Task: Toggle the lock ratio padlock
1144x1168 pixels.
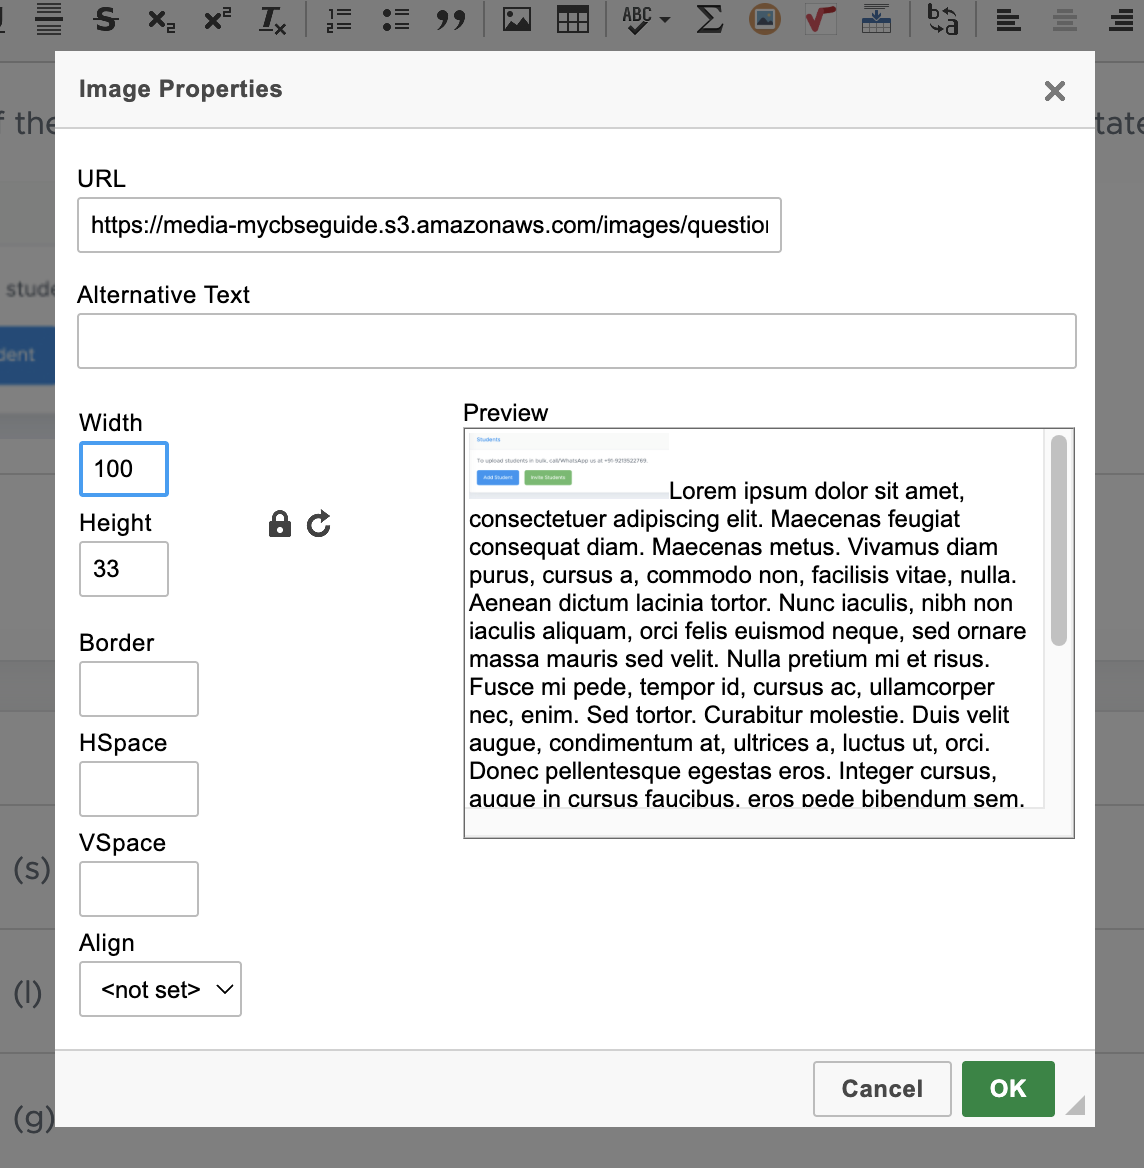Action: pyautogui.click(x=279, y=524)
